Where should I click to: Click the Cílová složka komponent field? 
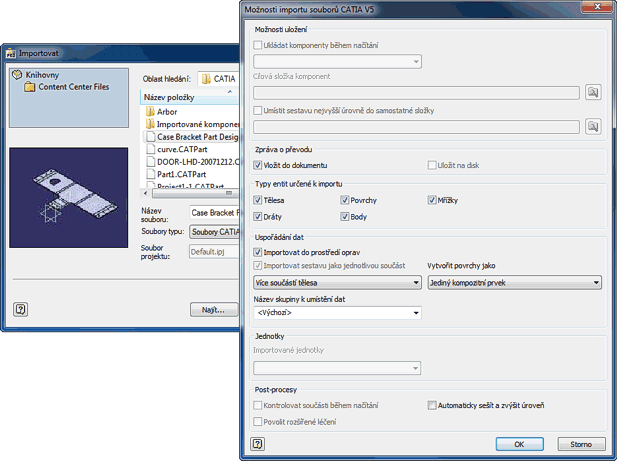[416, 93]
